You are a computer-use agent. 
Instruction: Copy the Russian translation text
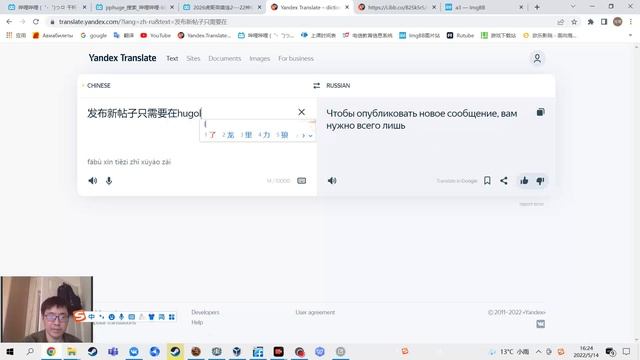[540, 112]
